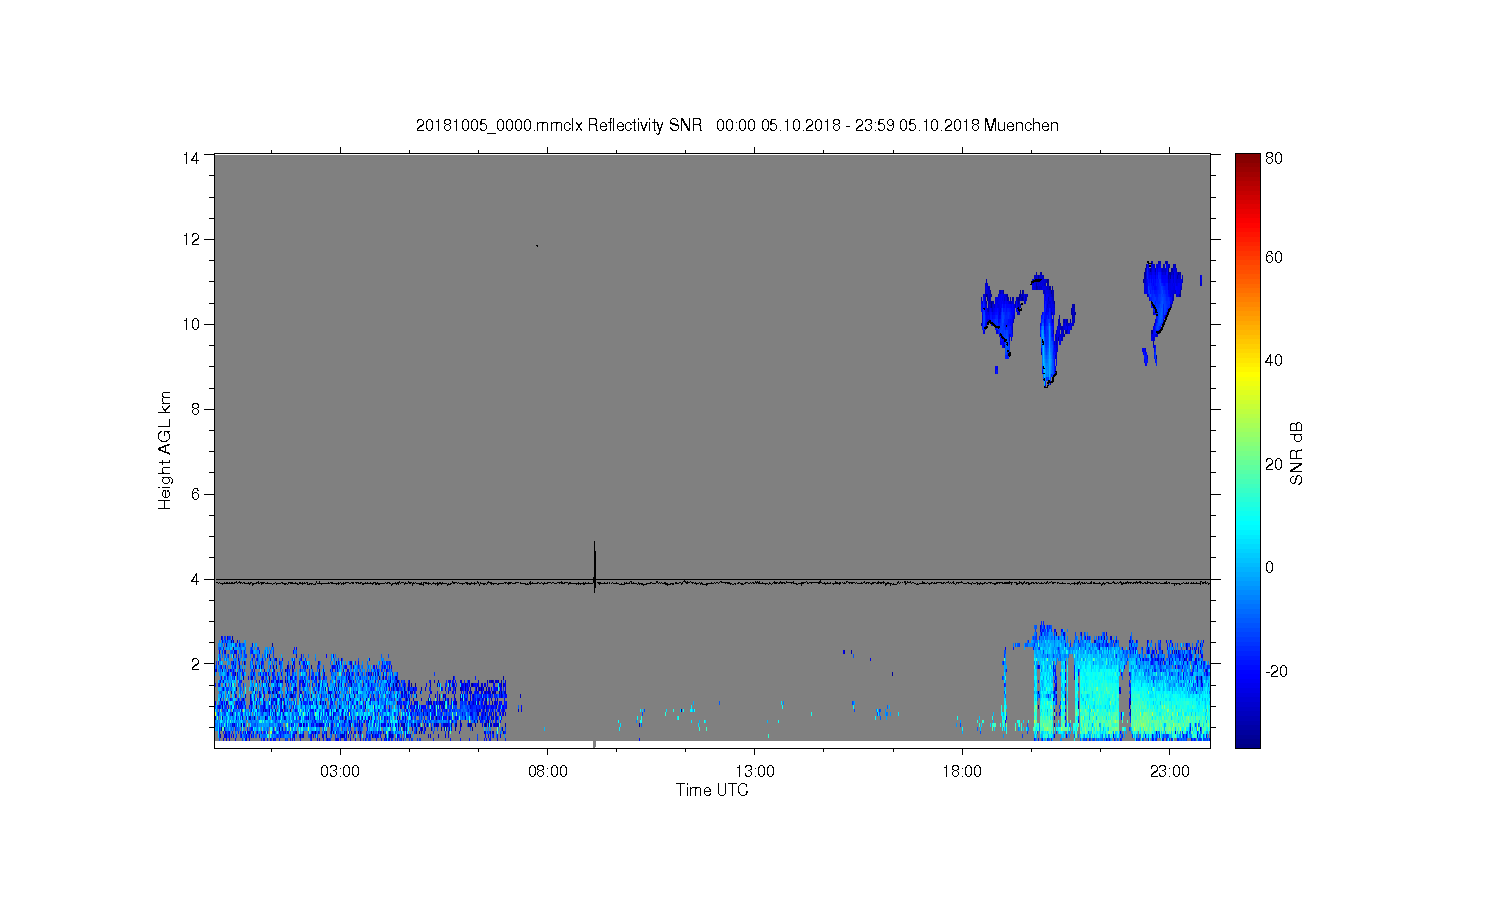Screen dimensions: 1500x900
Task: Click the tall cirrus cloud echo near 20:00
Action: click(x=1048, y=329)
